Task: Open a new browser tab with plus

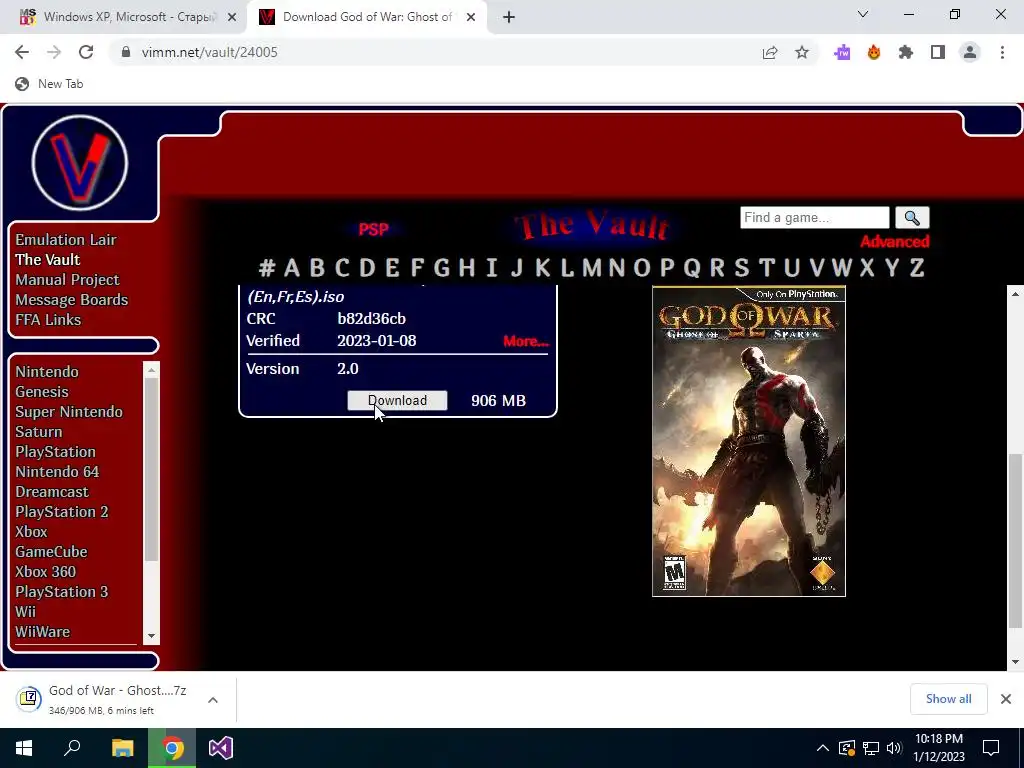Action: [509, 17]
